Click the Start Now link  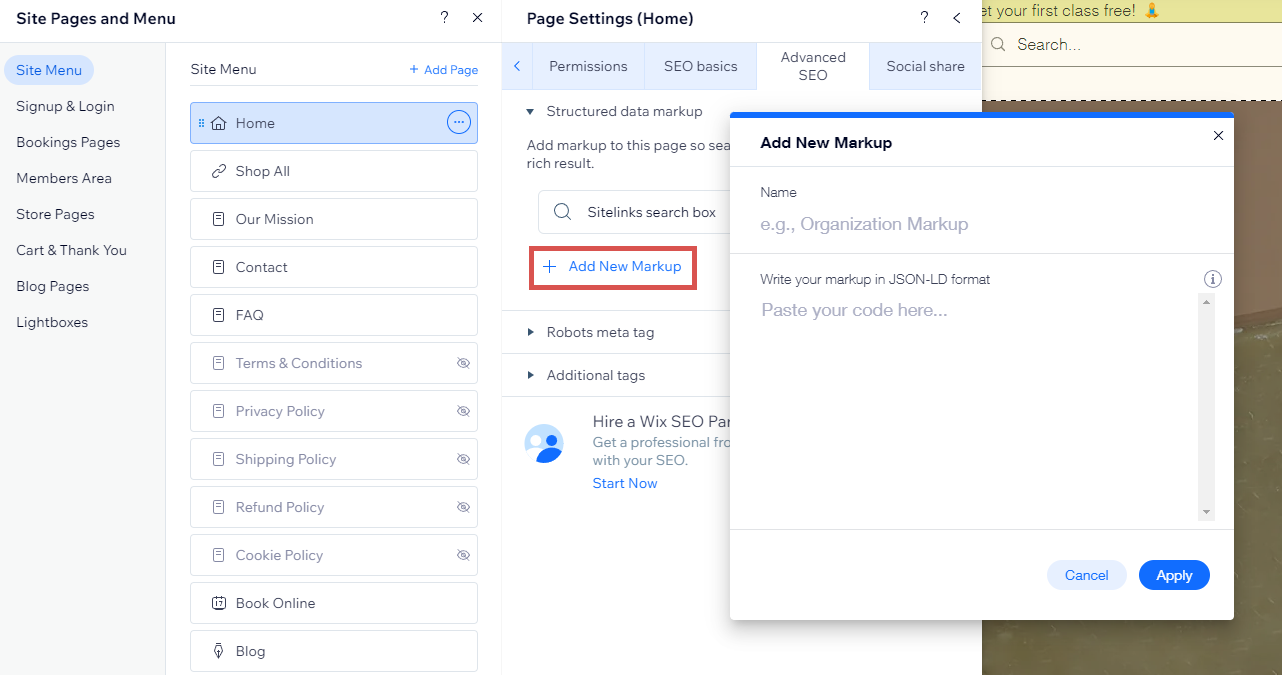point(625,483)
